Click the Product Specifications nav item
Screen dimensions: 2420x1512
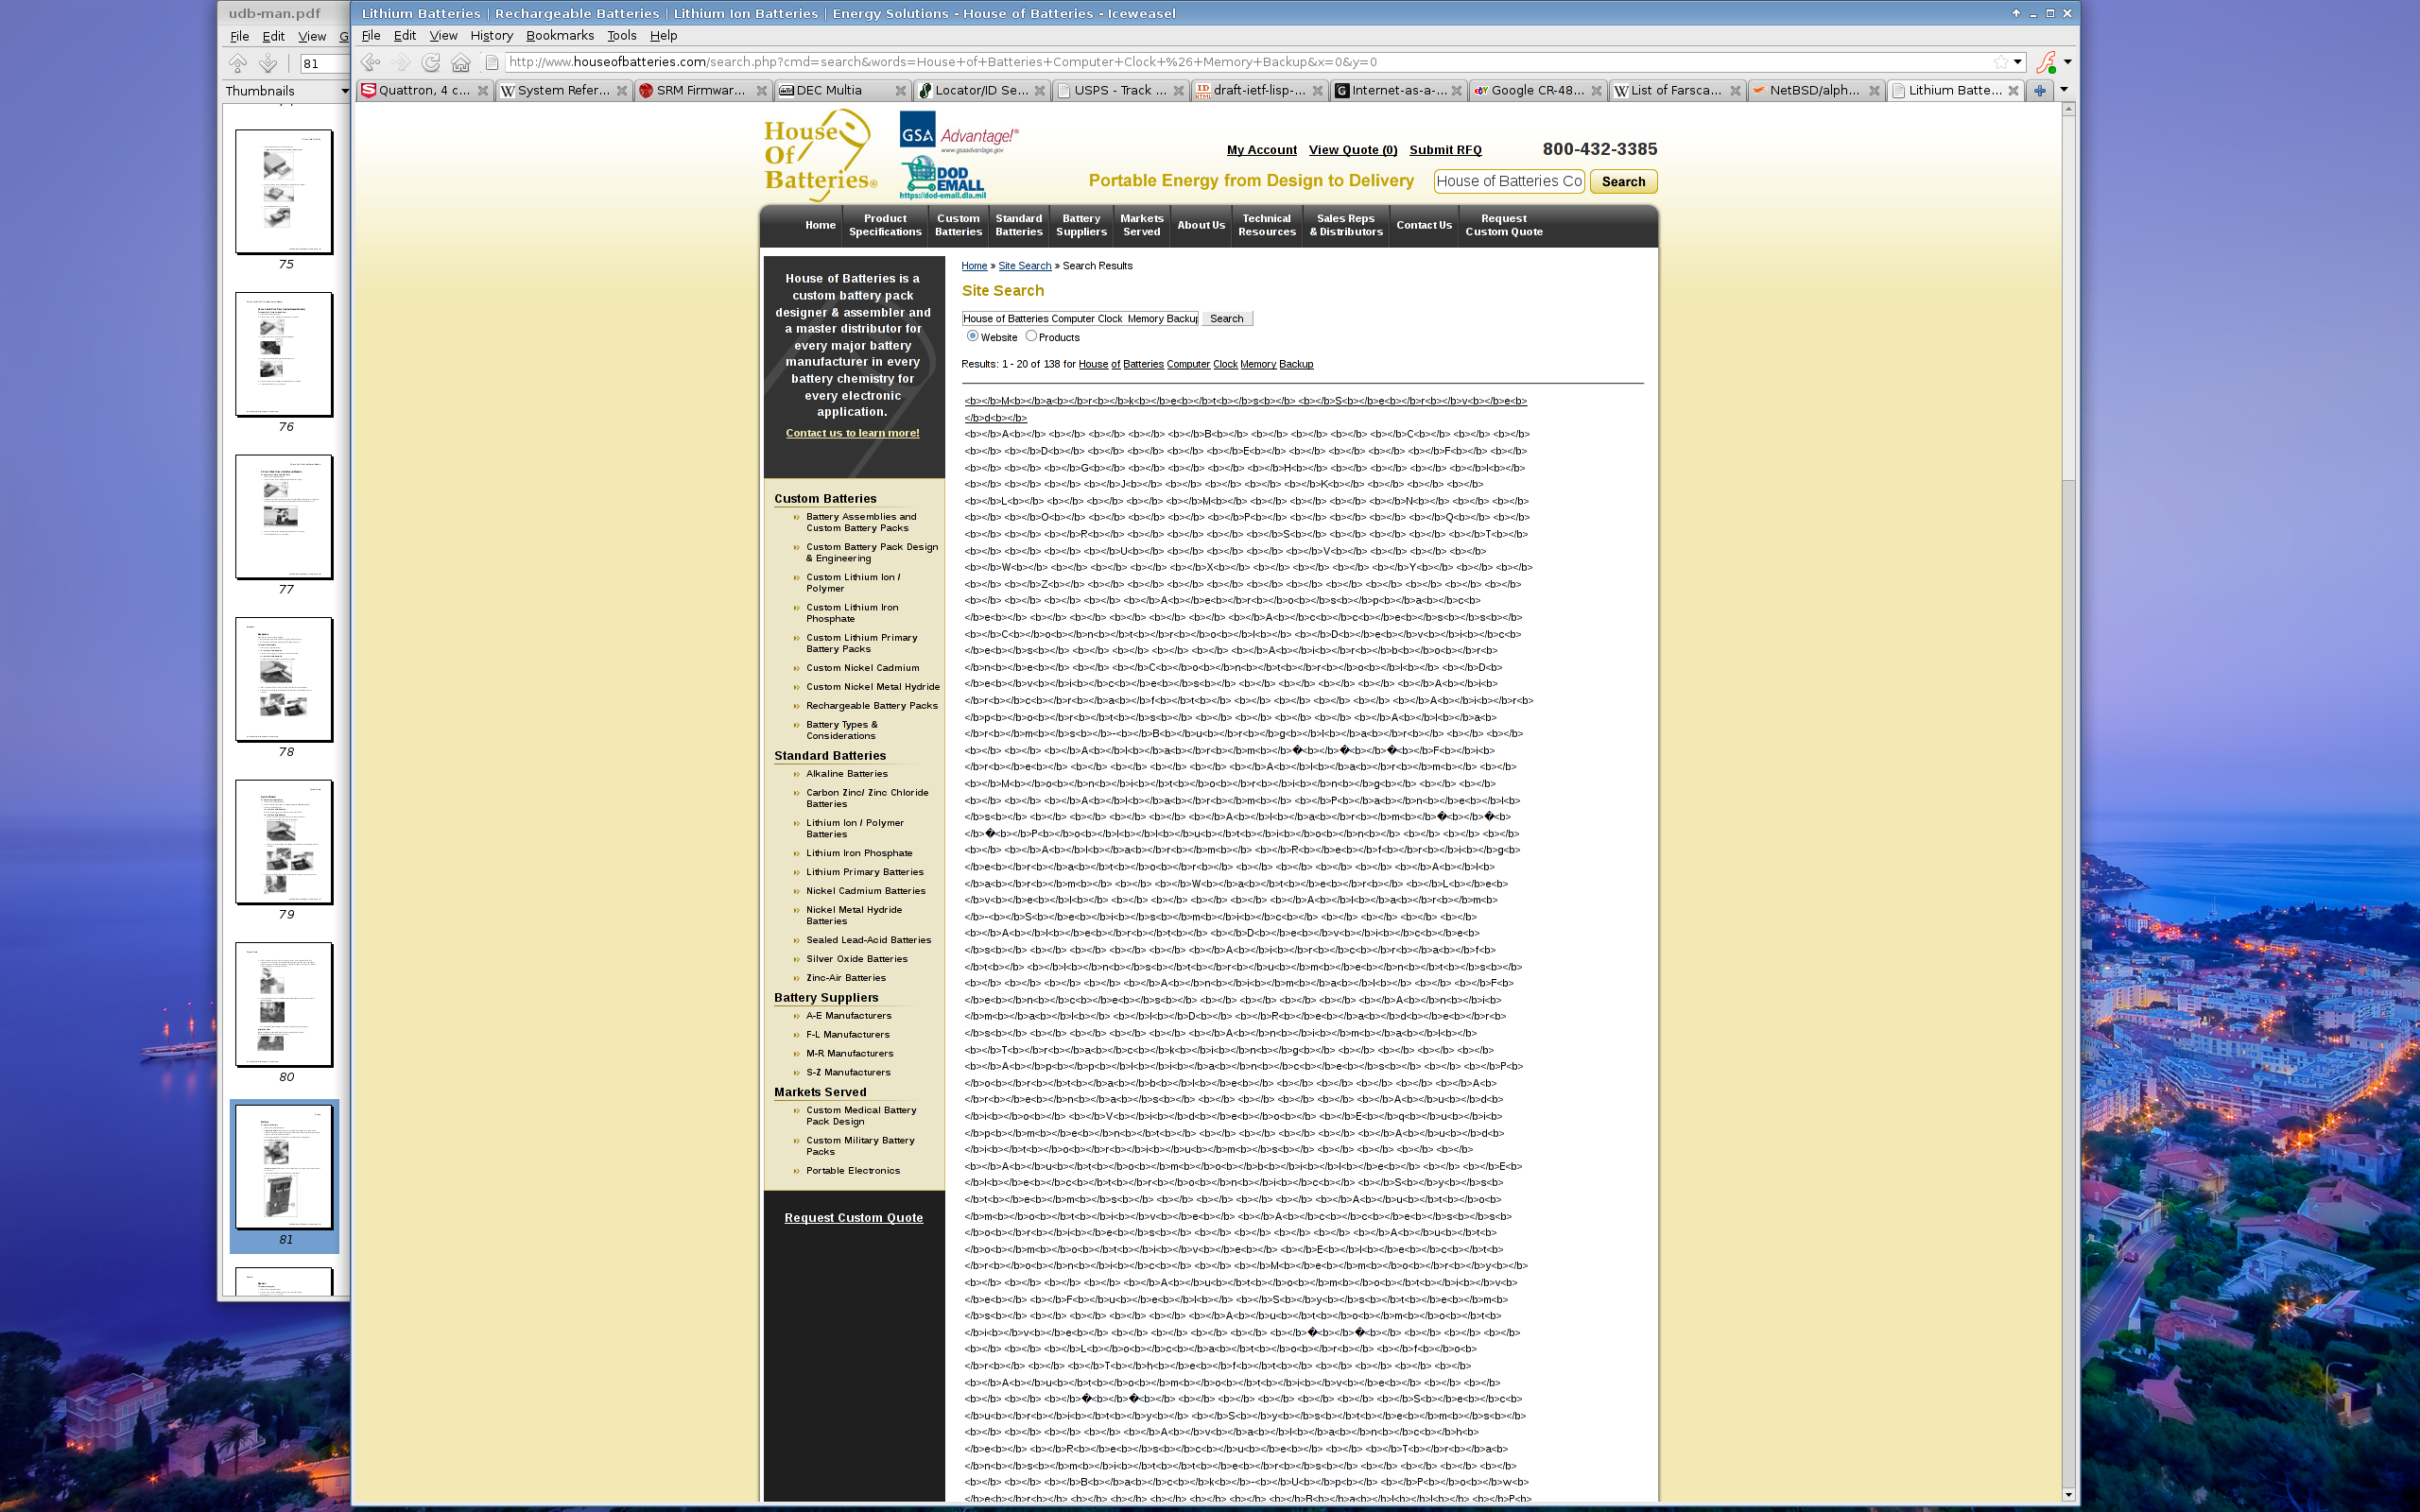884,225
